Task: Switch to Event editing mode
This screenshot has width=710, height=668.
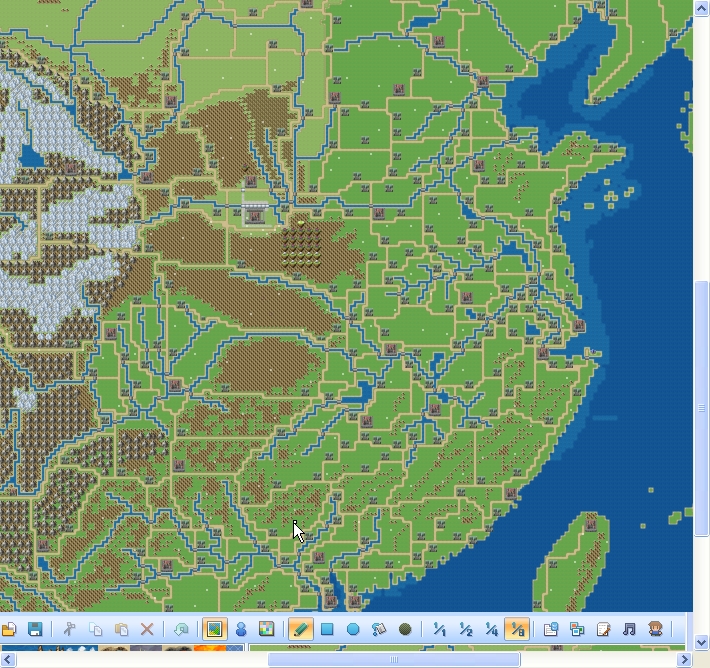Action: tap(241, 629)
